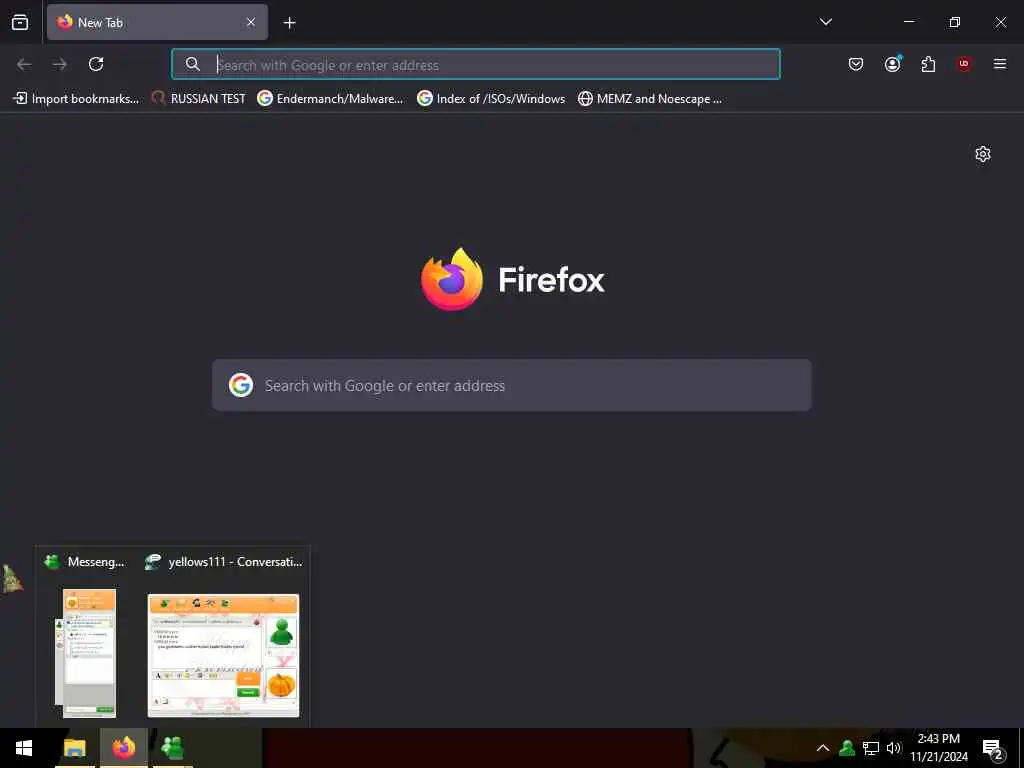Image resolution: width=1024 pixels, height=768 pixels.
Task: Open MEMZ and Noescape bookmark
Action: [x=650, y=99]
